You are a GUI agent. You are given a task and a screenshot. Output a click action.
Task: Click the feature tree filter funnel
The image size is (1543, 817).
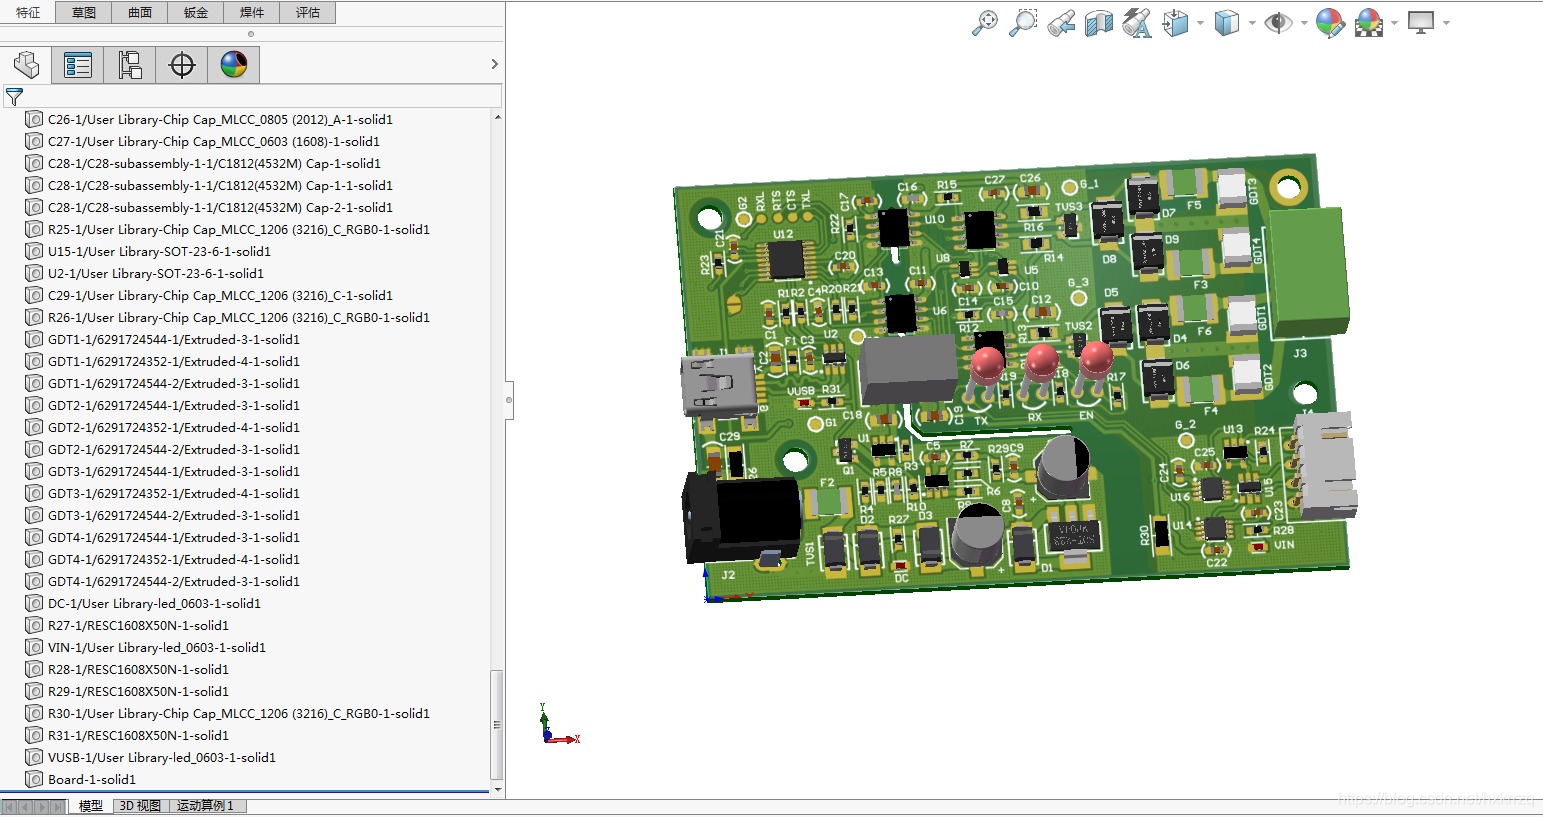coord(14,97)
